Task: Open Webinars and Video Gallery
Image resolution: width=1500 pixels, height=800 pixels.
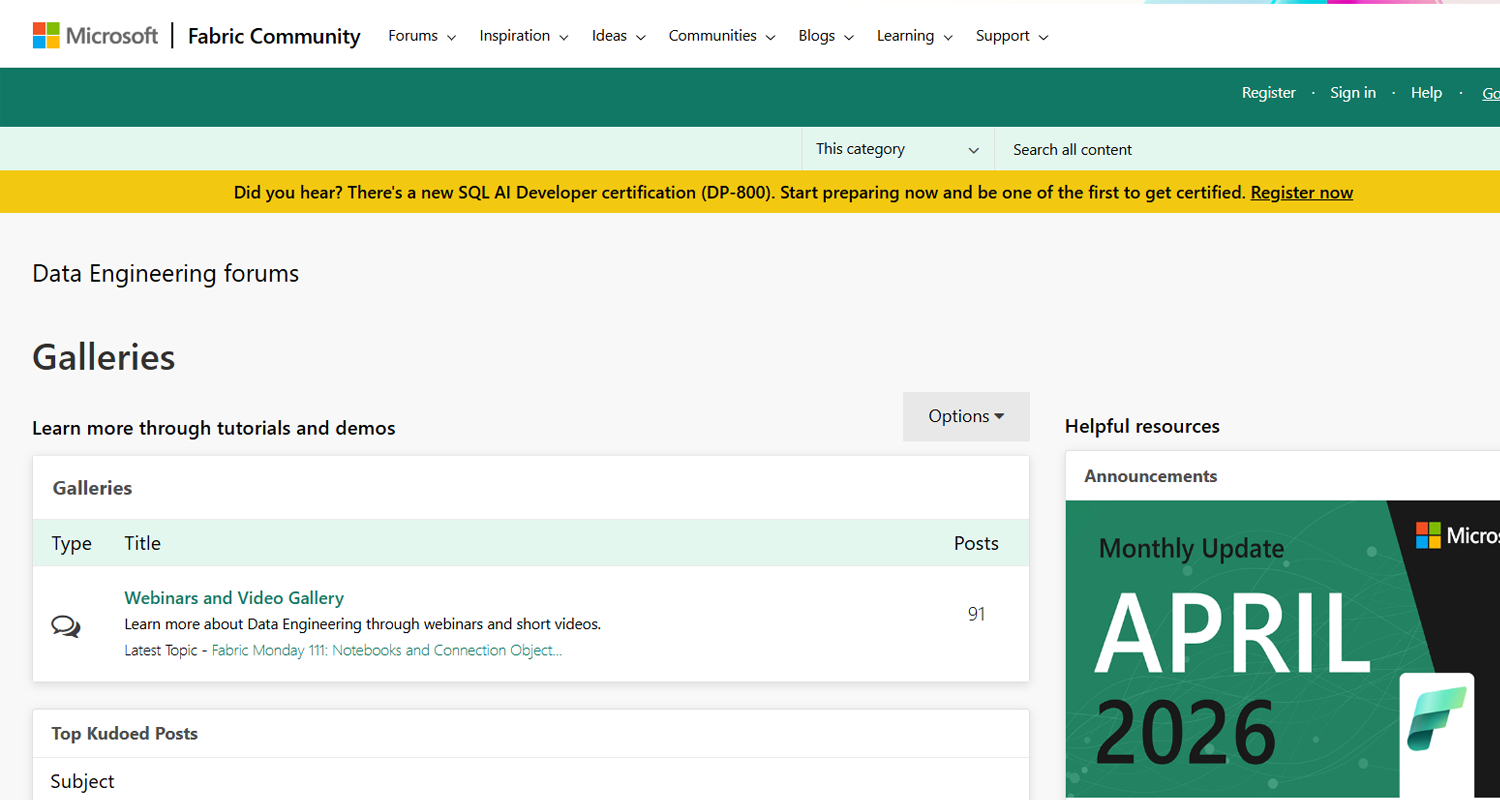Action: (x=234, y=598)
